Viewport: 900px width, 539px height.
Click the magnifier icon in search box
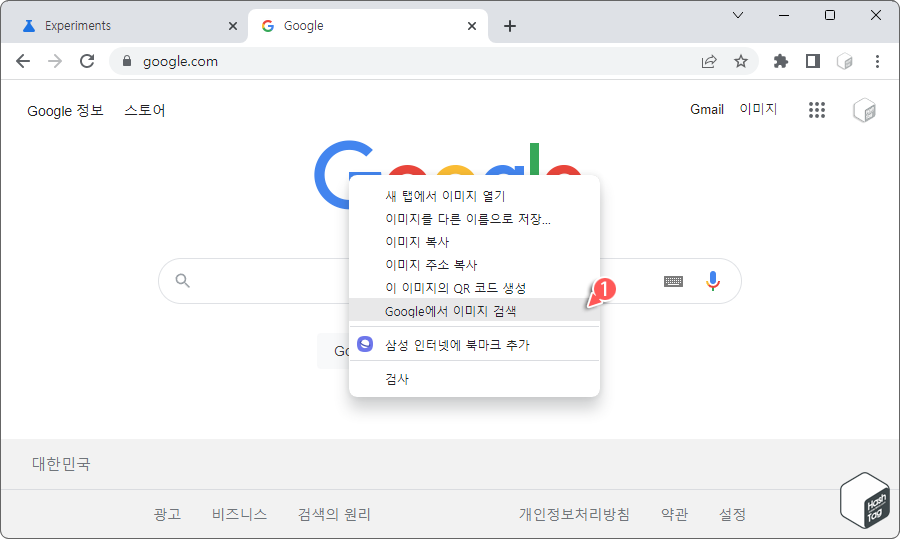(183, 281)
